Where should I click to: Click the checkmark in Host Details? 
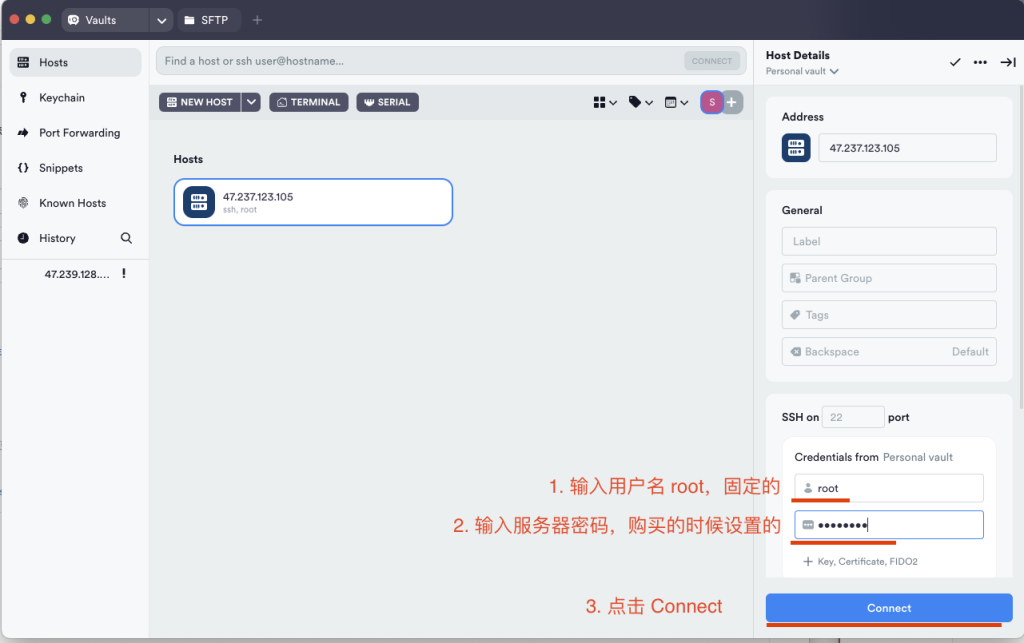click(955, 63)
